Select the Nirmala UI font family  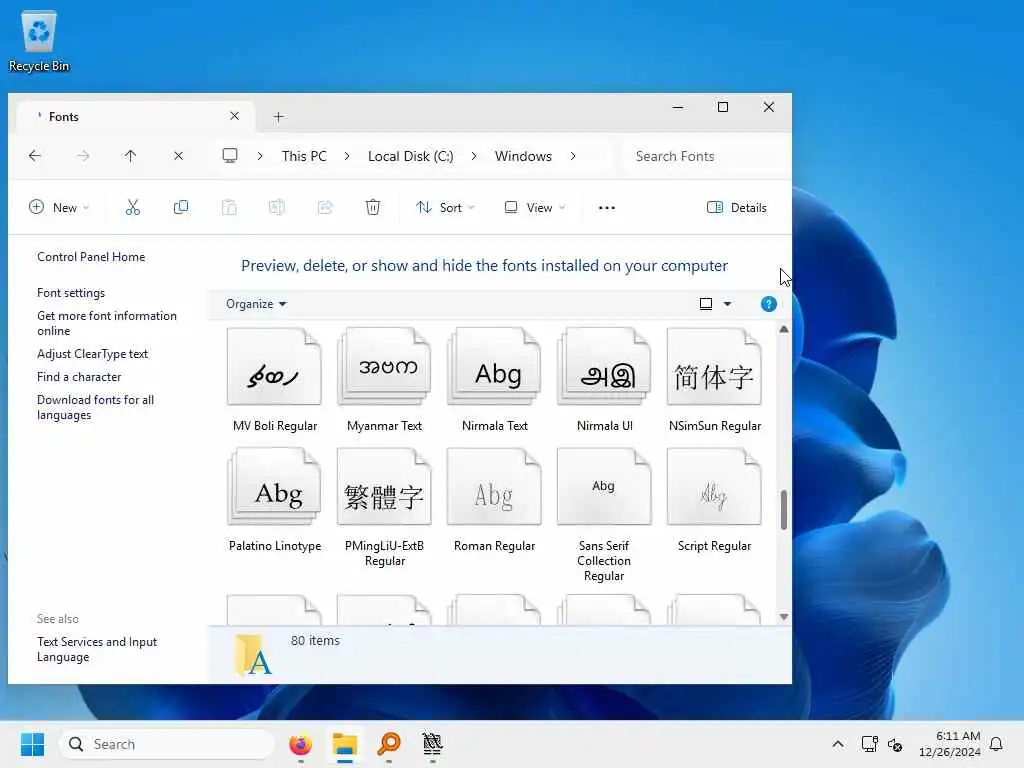604,380
